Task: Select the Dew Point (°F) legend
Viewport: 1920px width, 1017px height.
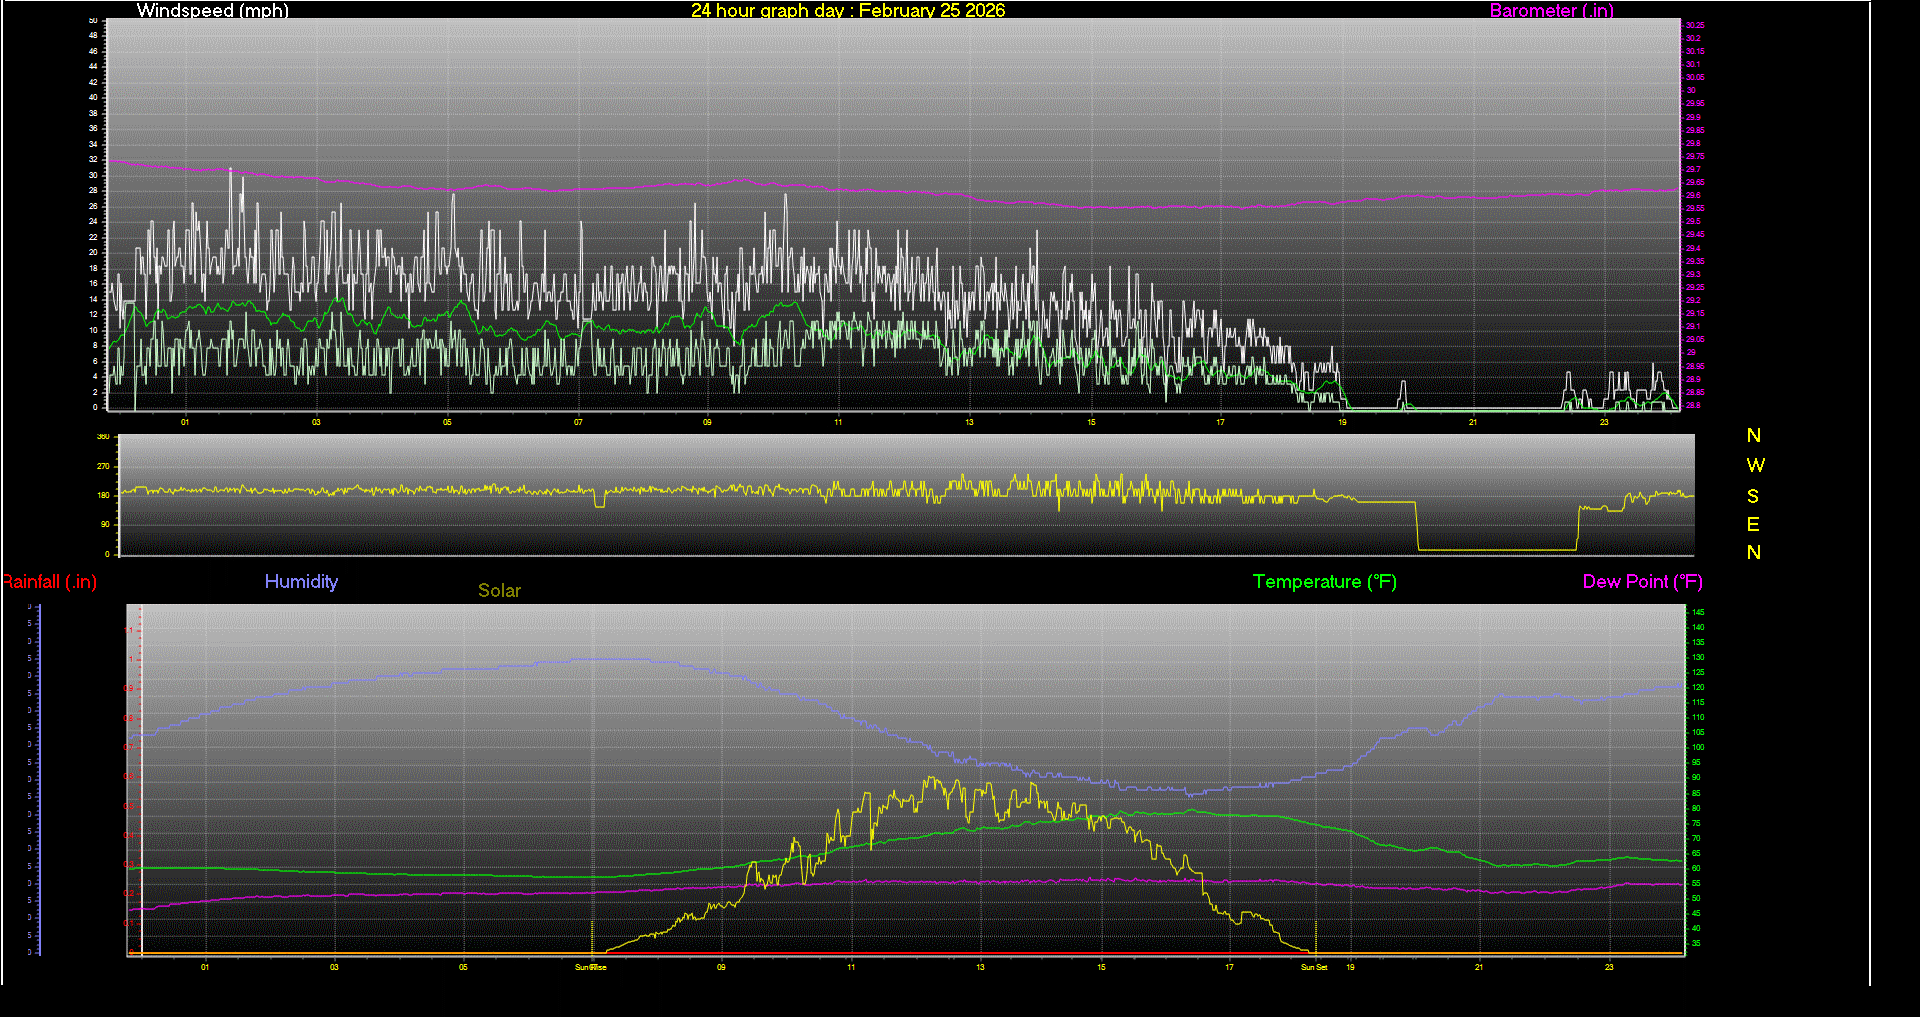Action: [x=1642, y=581]
